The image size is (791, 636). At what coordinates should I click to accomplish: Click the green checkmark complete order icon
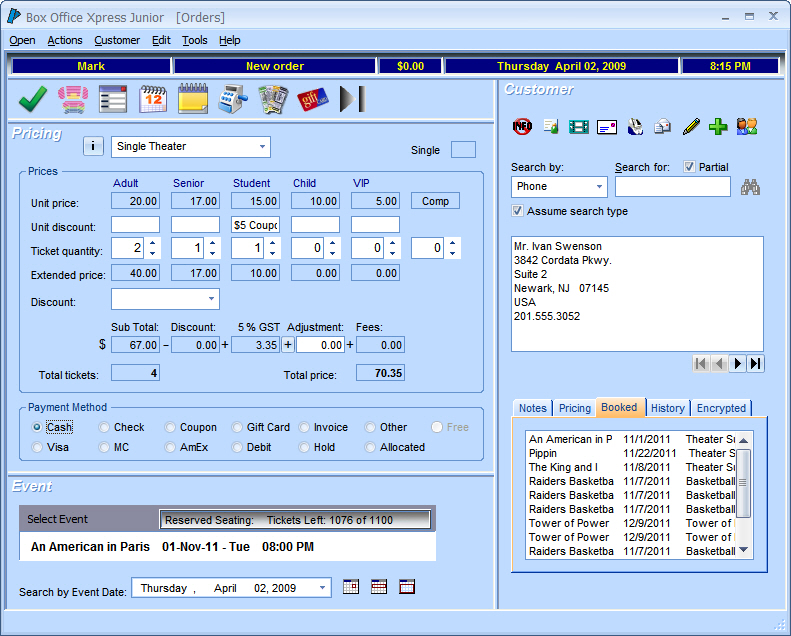33,99
